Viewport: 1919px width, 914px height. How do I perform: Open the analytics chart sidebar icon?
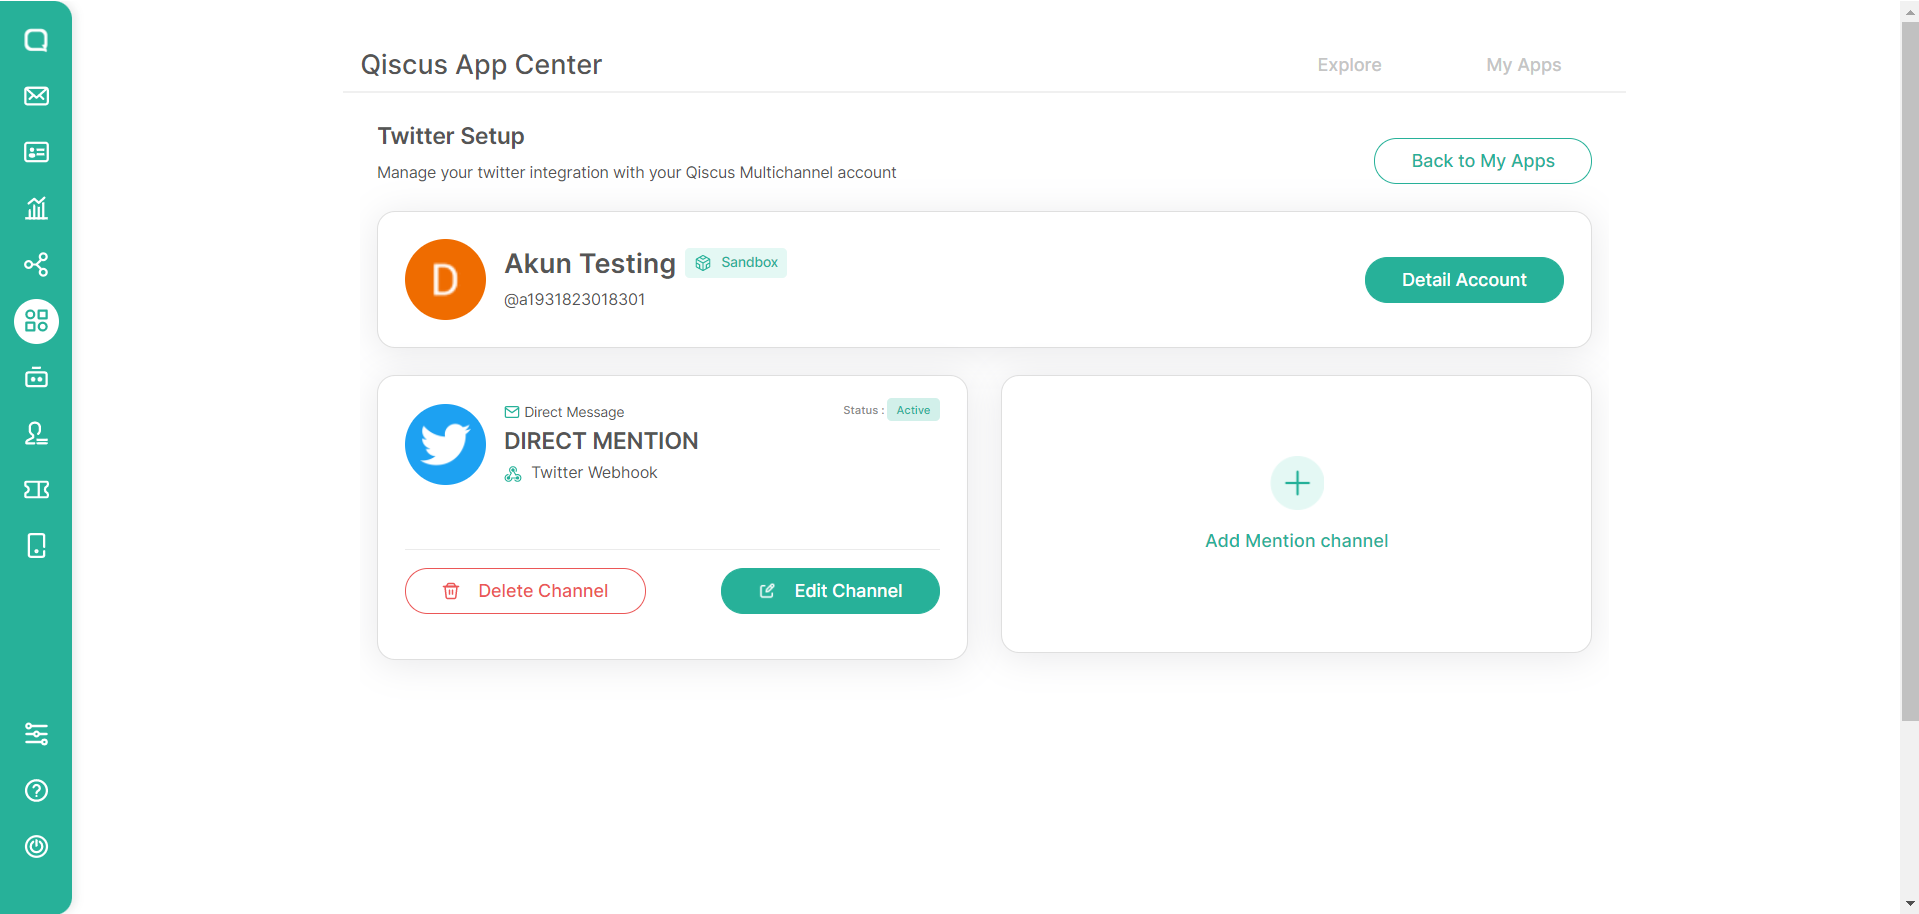[x=36, y=208]
